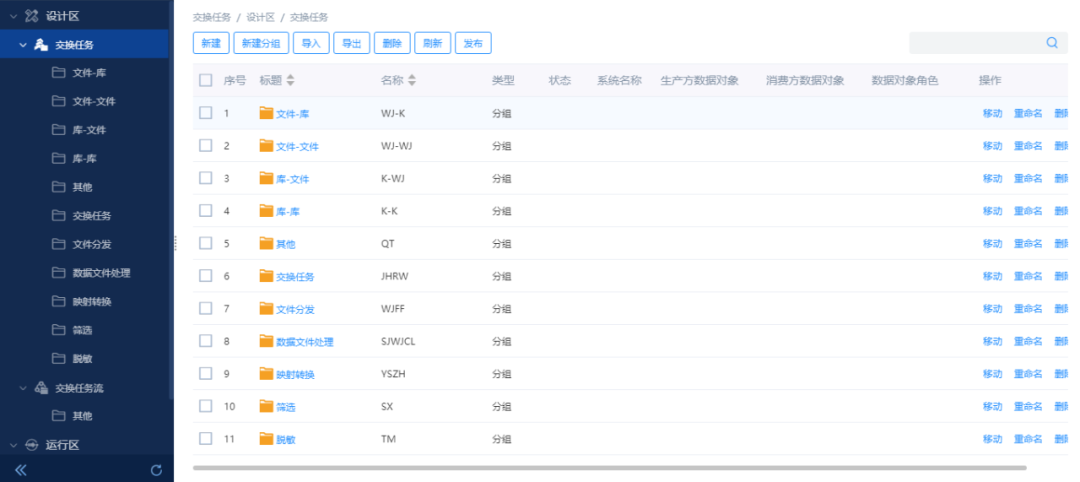
Task: Click the folder icon in row 文件-库
Action: click(266, 113)
